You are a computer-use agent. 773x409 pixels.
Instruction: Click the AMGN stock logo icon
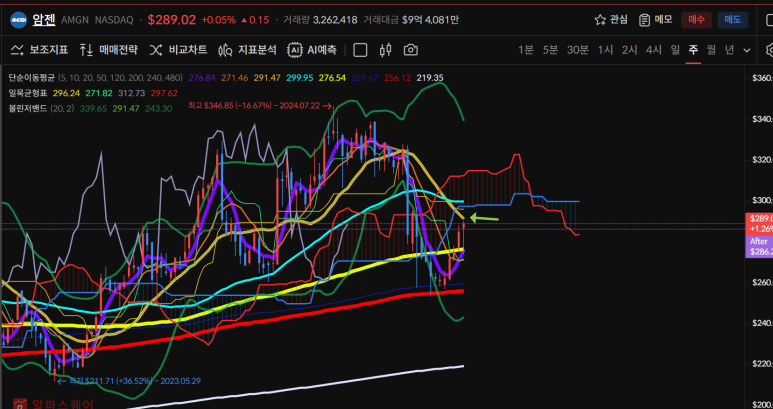point(18,20)
